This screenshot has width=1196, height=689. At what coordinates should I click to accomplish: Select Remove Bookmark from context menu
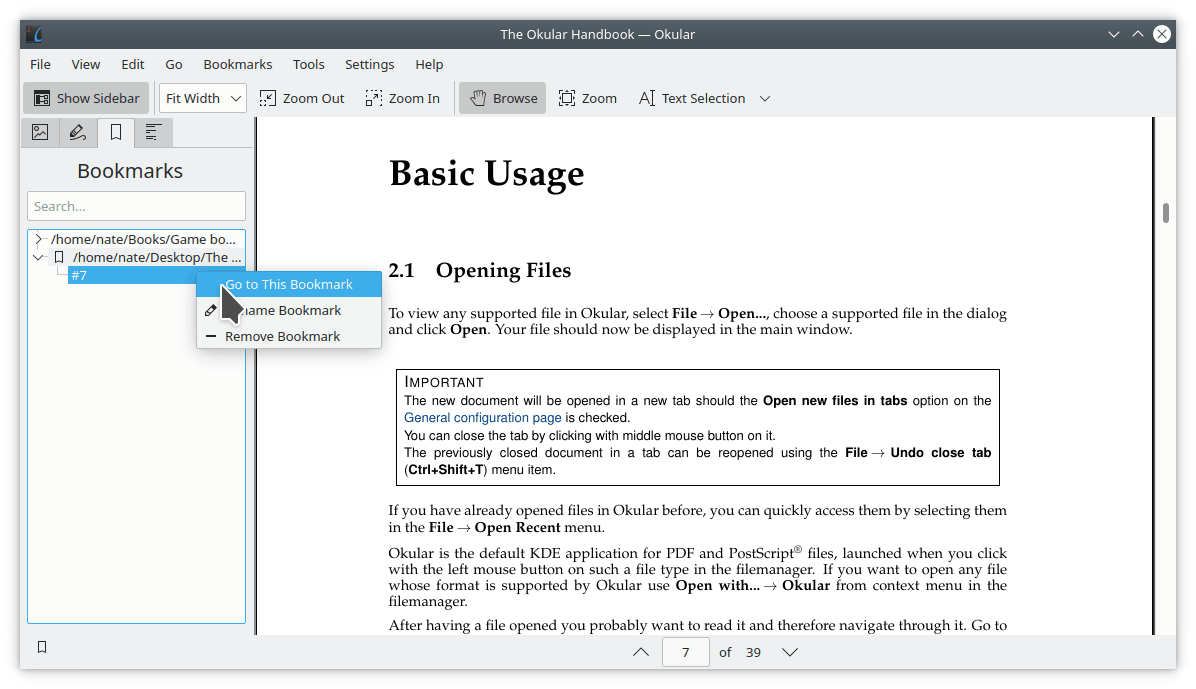coord(283,336)
